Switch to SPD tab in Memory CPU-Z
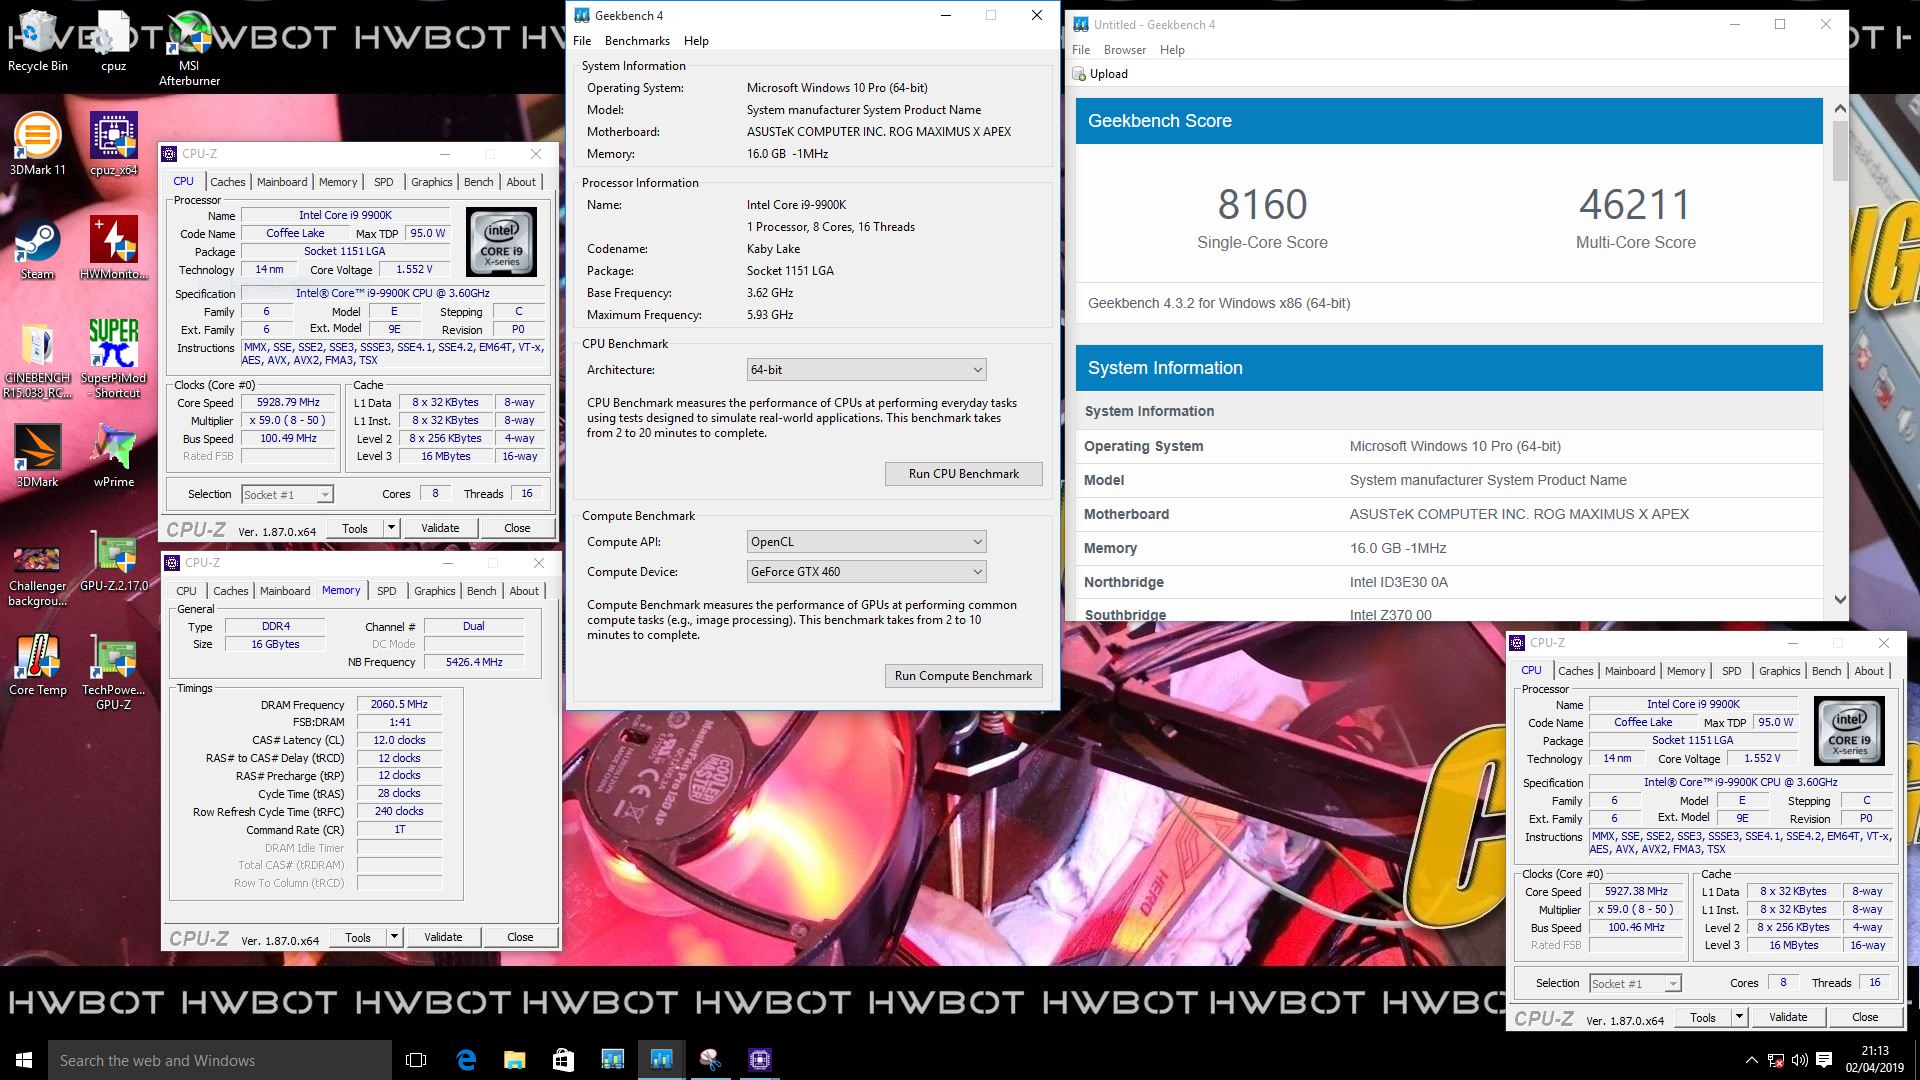Image resolution: width=1920 pixels, height=1080 pixels. (387, 591)
